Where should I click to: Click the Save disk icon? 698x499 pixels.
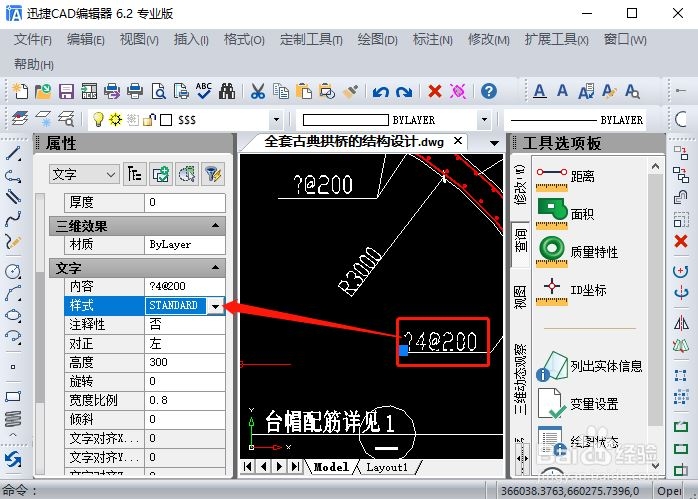pos(66,91)
